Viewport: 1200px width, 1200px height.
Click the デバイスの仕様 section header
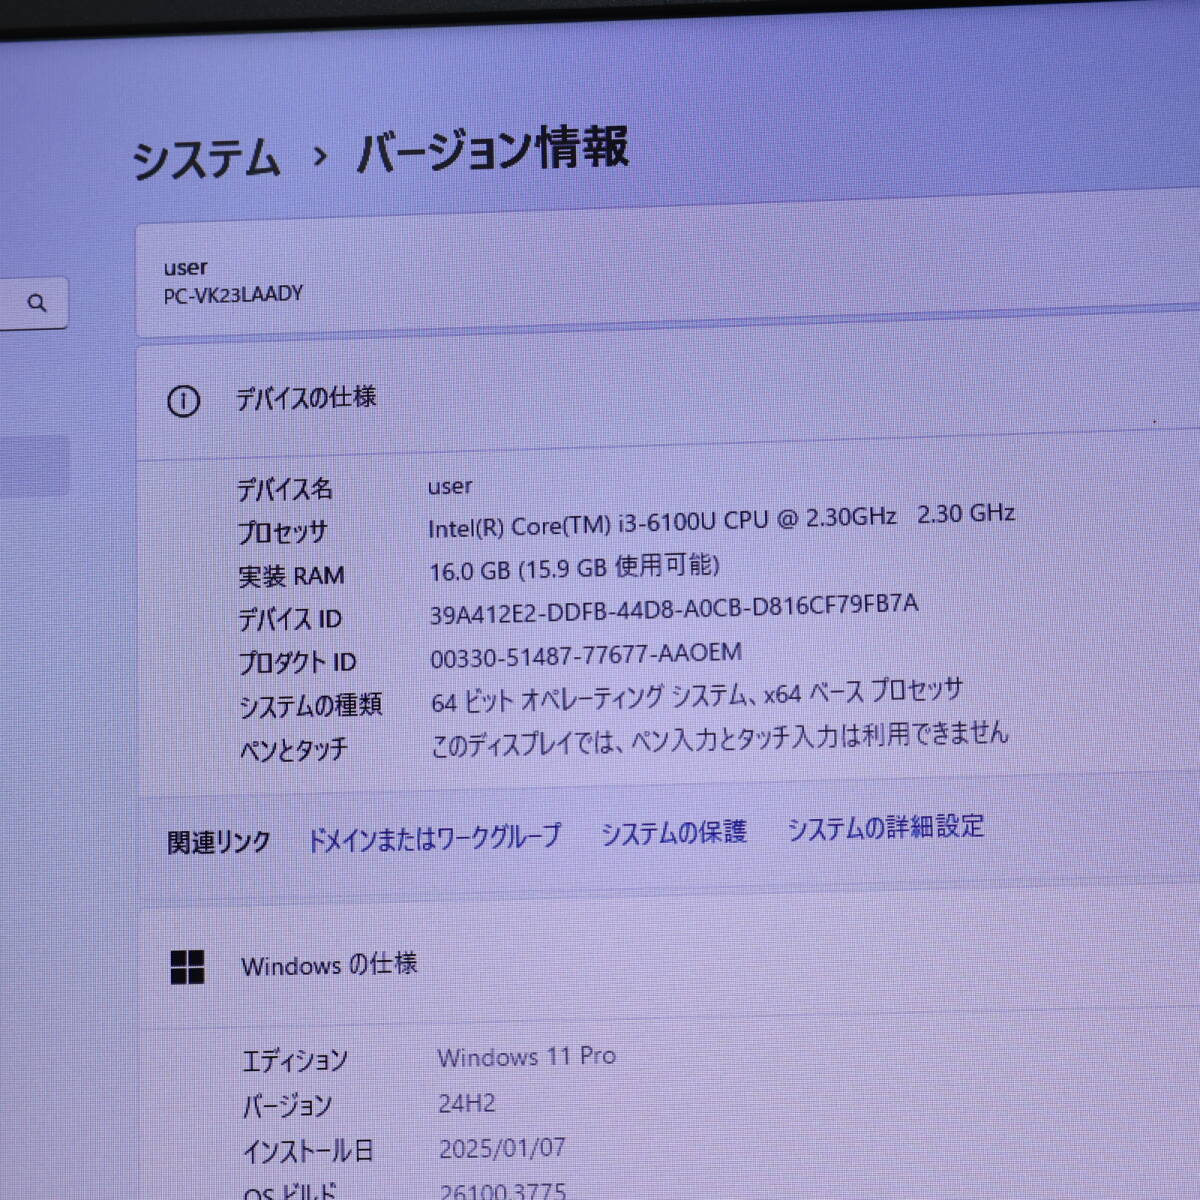(306, 397)
